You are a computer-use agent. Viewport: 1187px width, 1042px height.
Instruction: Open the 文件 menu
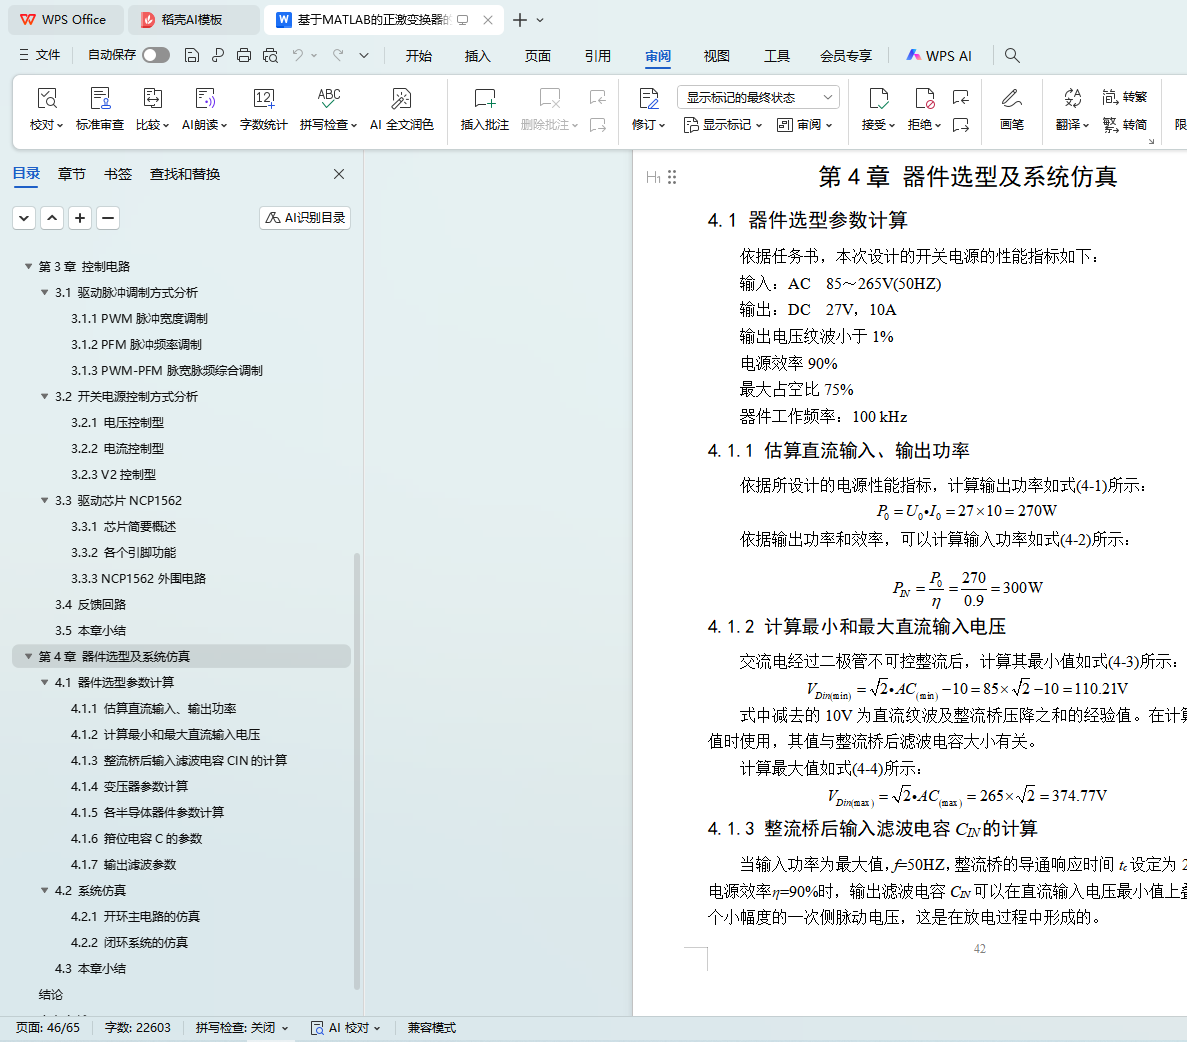[40, 55]
